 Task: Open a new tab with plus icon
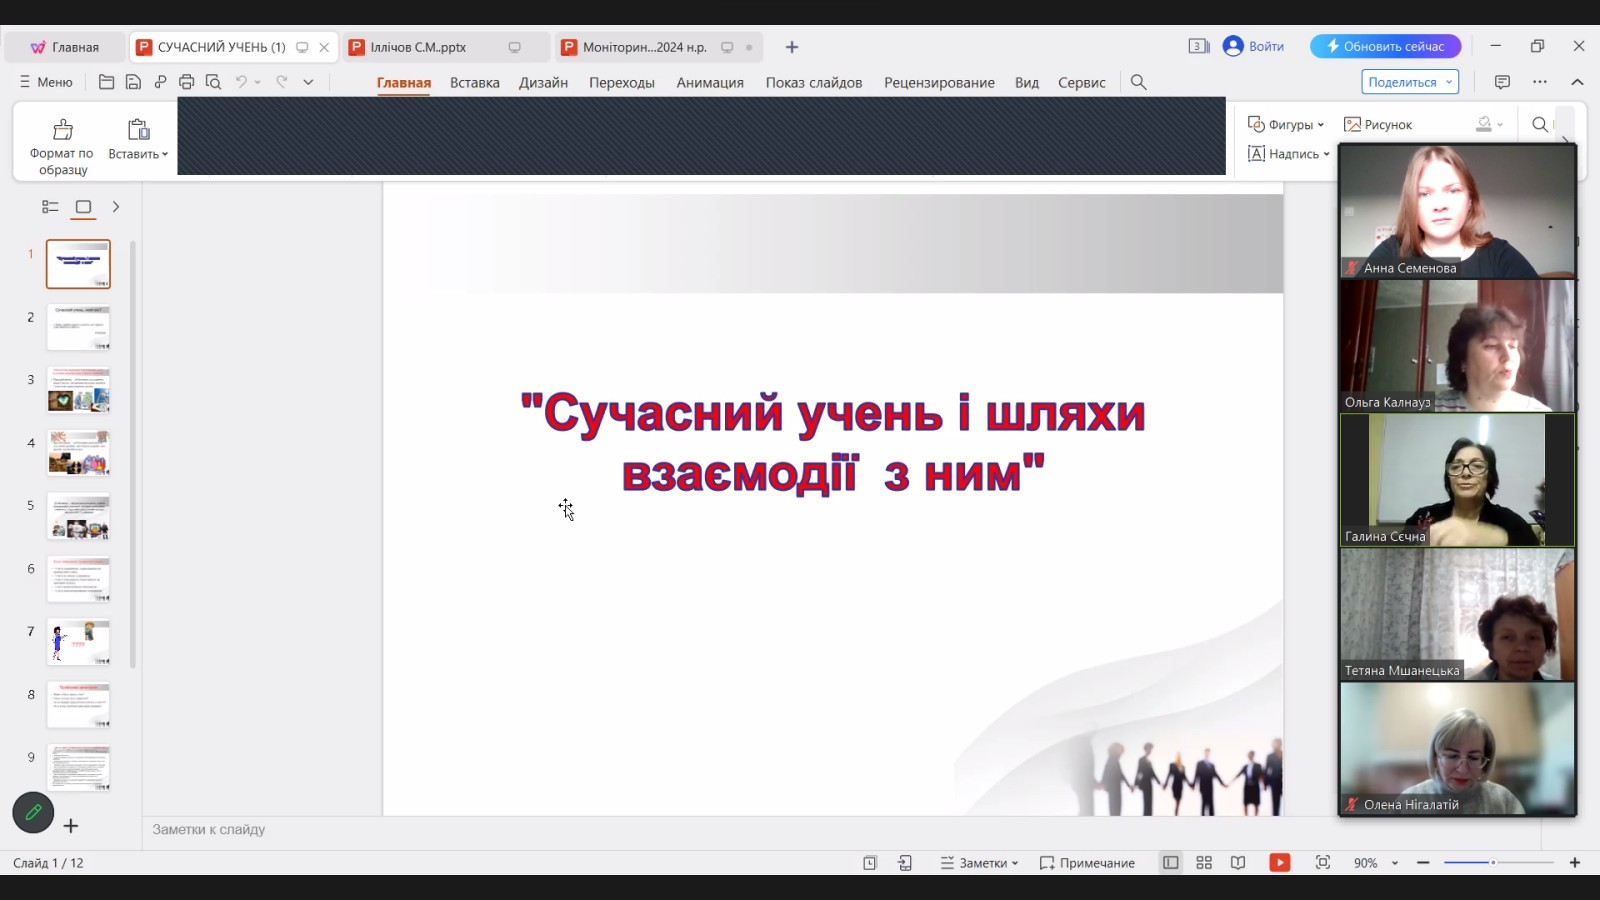[x=792, y=47]
